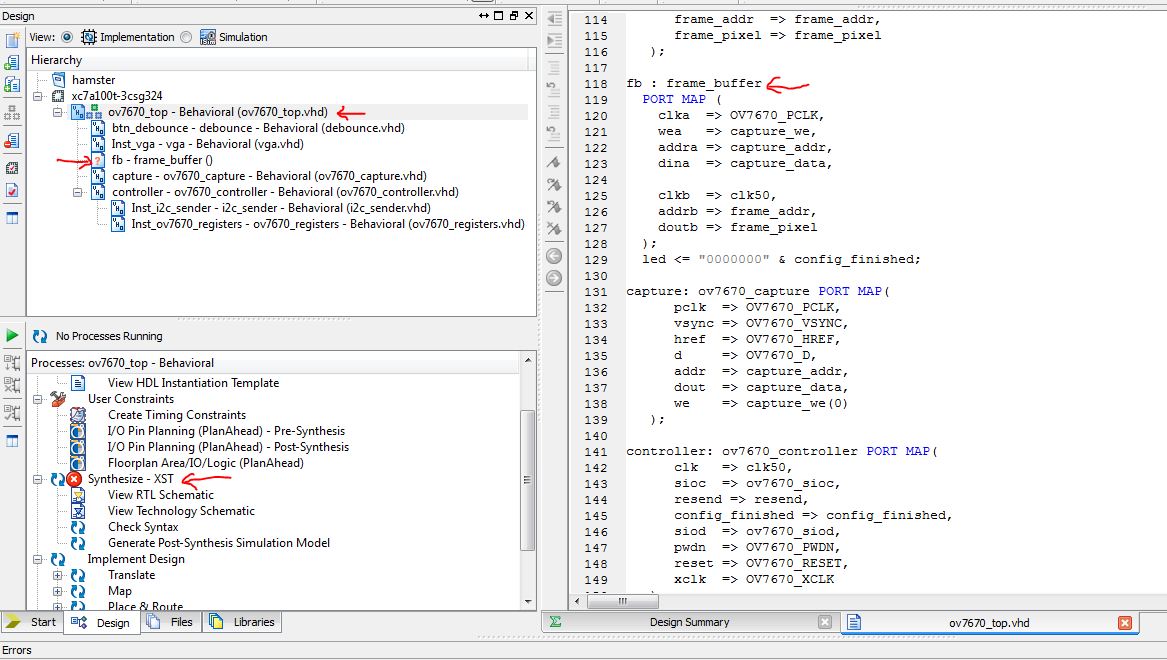
Task: Select the Implementation view radio button
Action: 67,37
